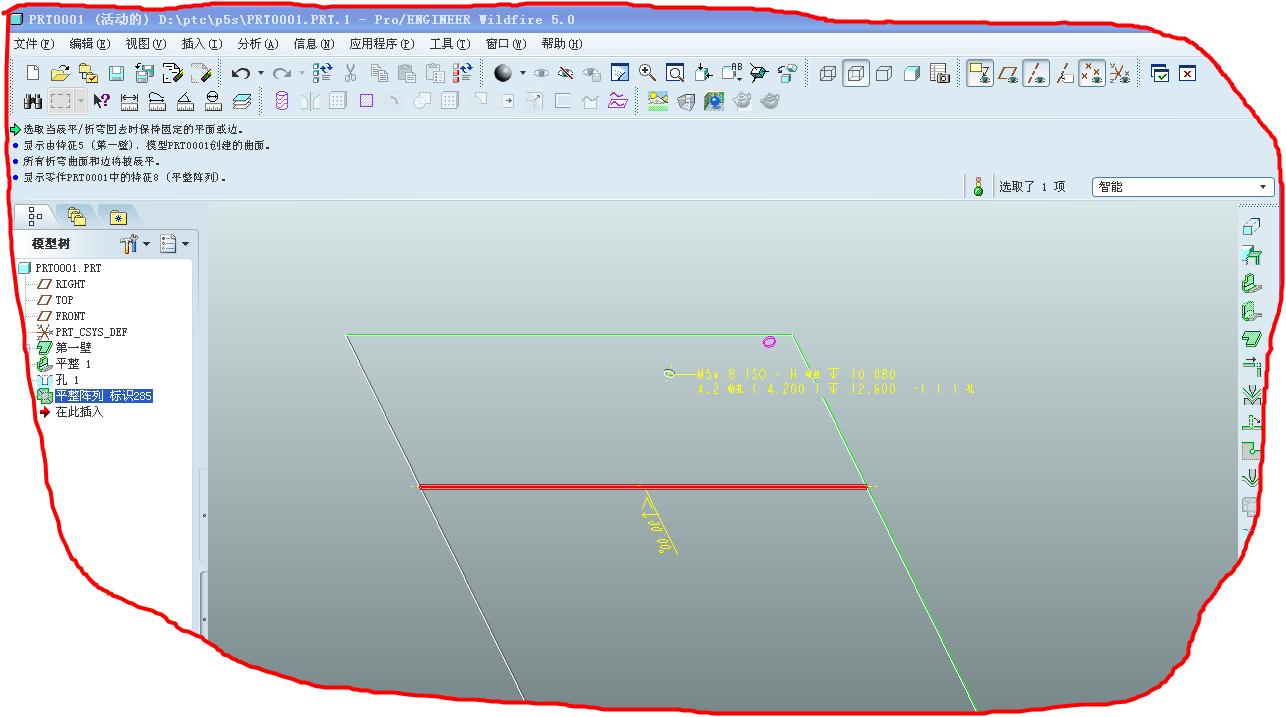Open the selection box dropdown arrow
1286x717 pixels.
click(81, 101)
